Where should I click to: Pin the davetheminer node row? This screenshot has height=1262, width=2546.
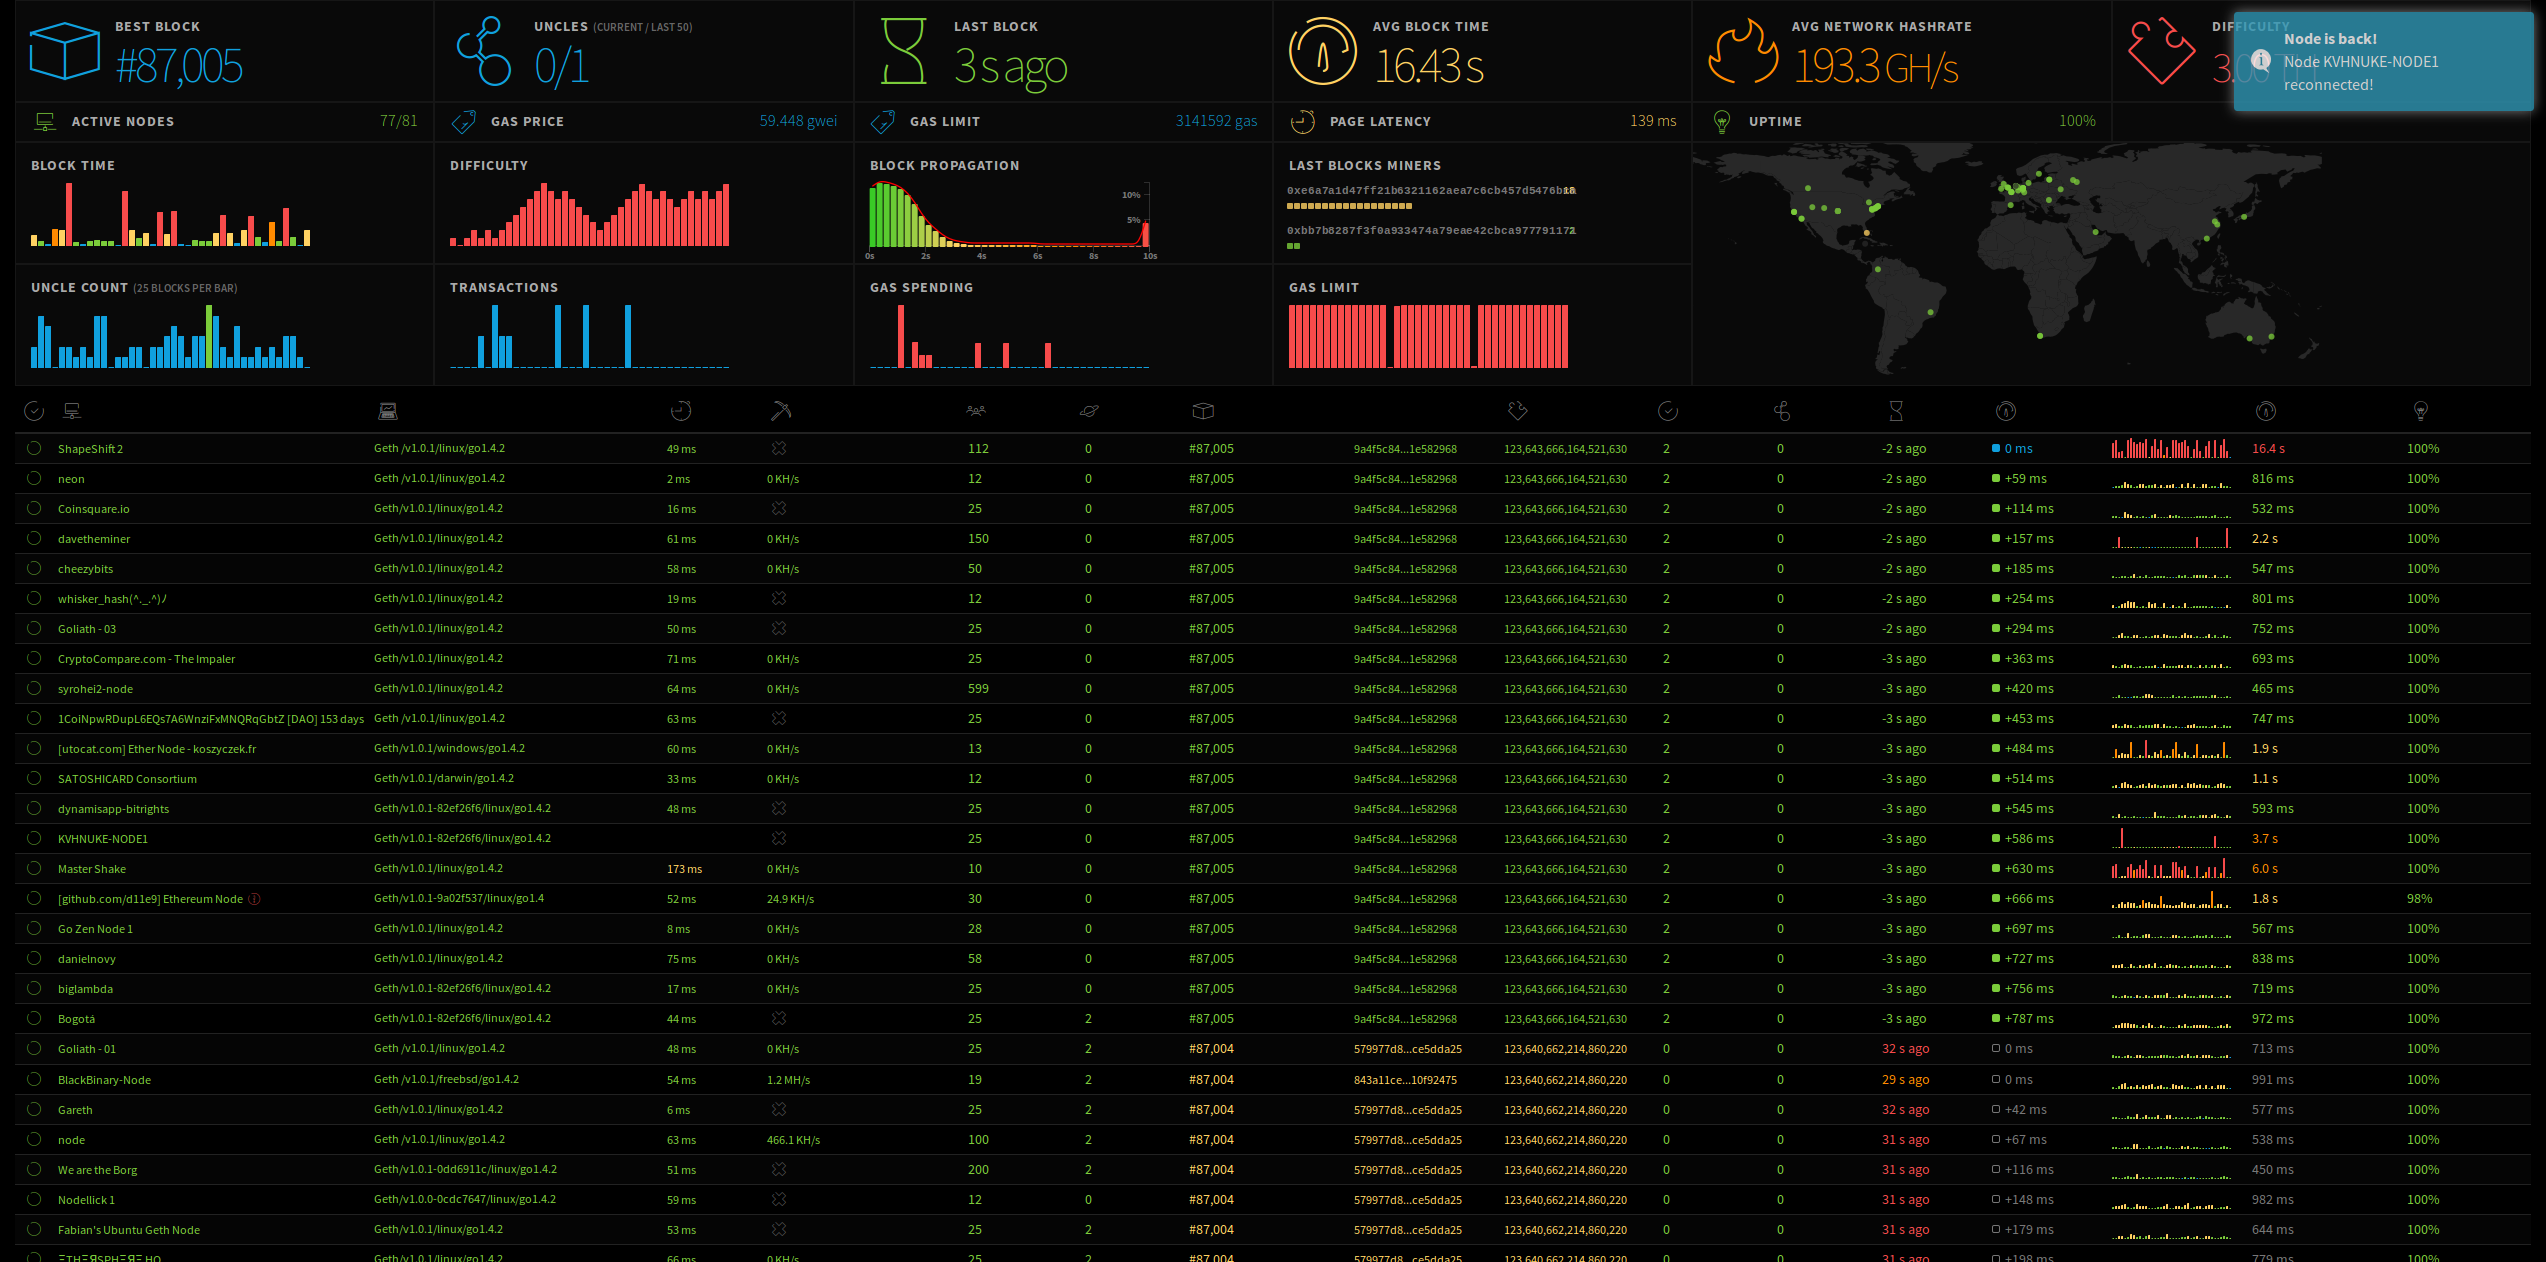pyautogui.click(x=34, y=538)
